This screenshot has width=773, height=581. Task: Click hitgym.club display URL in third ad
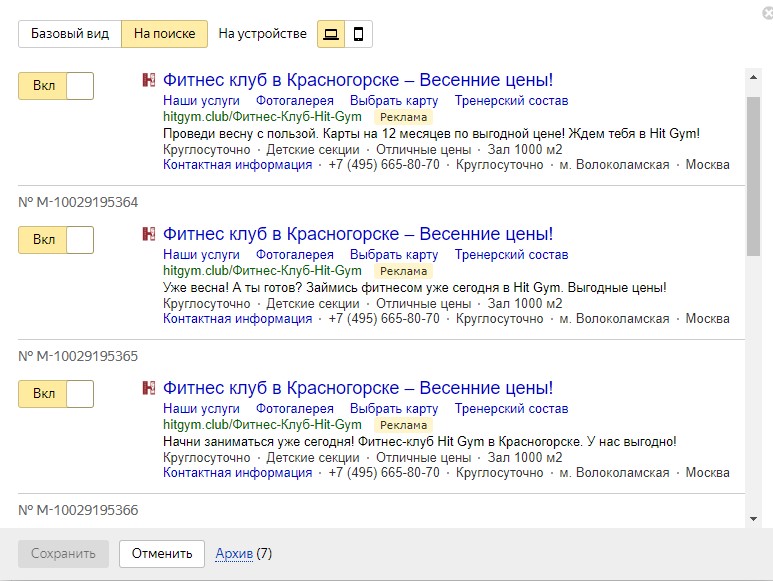(x=262, y=425)
